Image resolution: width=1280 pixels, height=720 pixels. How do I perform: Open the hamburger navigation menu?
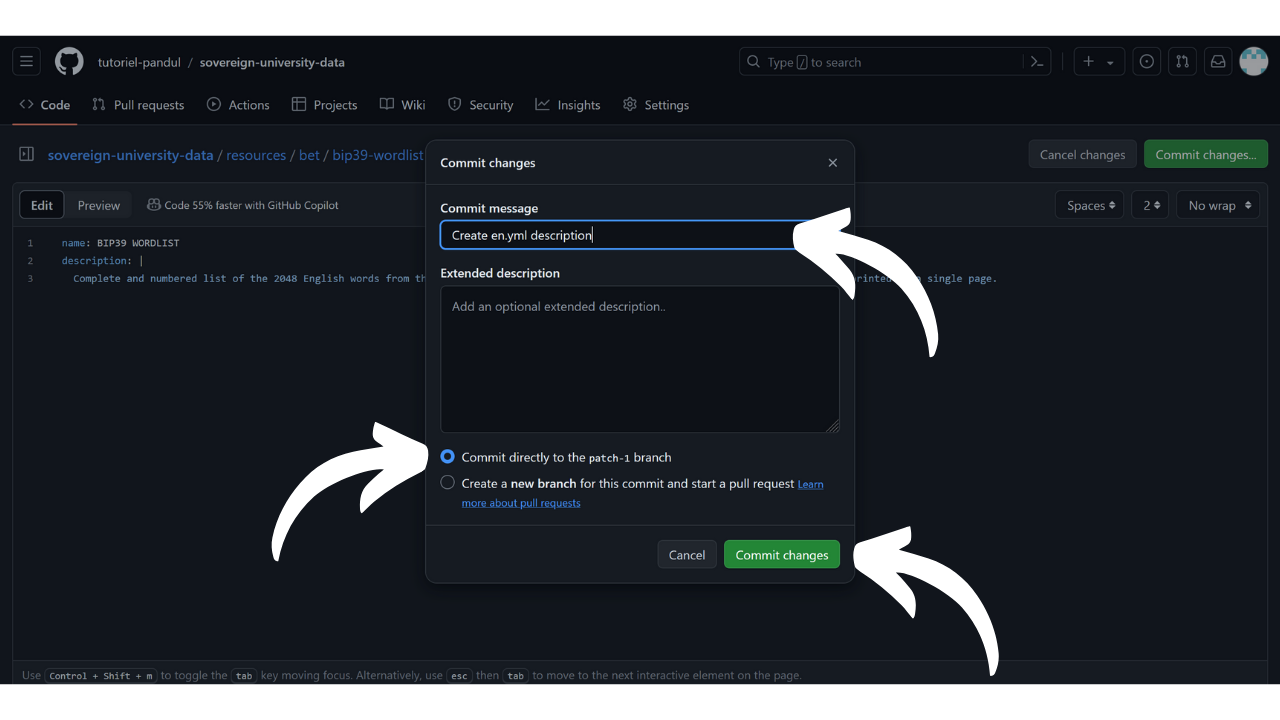pos(27,62)
